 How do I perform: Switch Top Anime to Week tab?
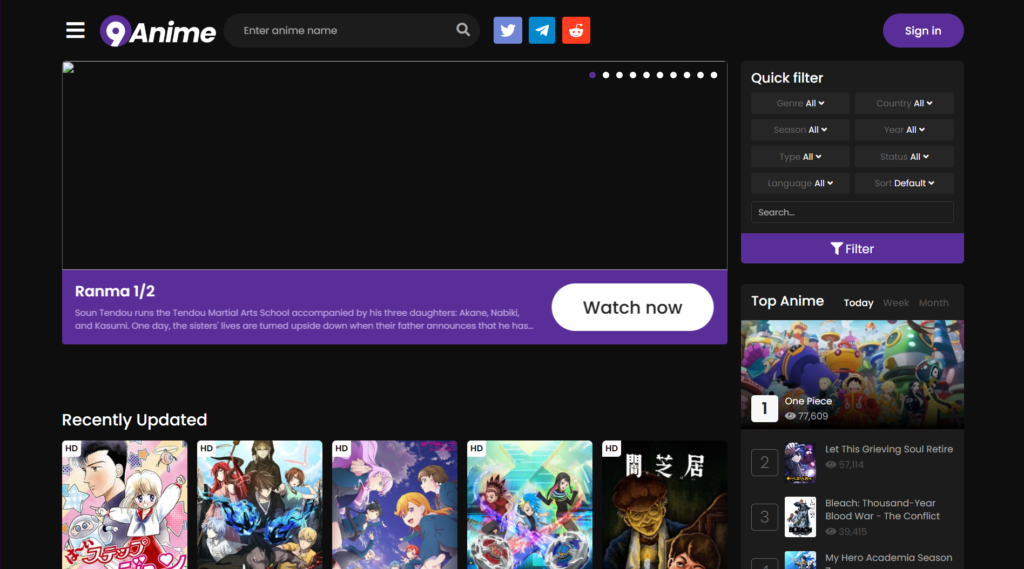pyautogui.click(x=895, y=302)
